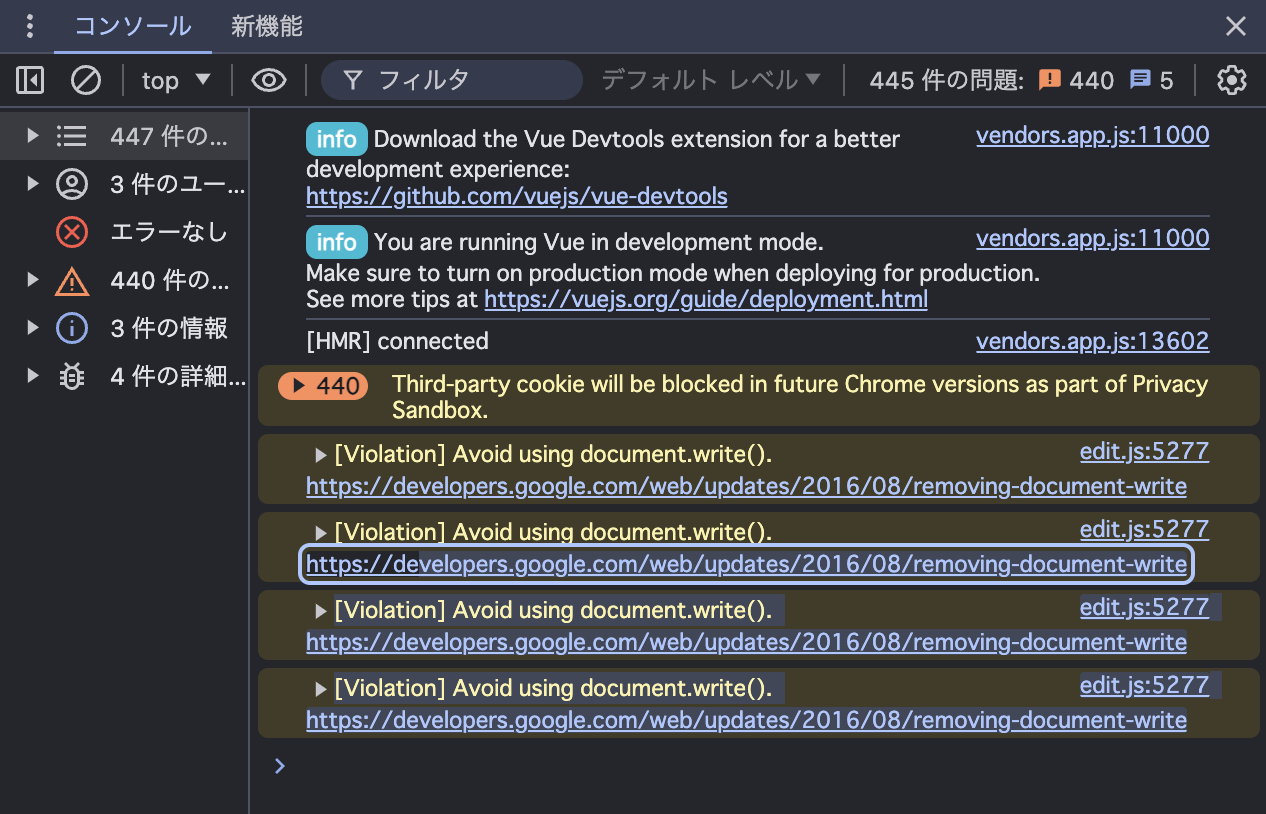
Task: Select the コンソール tab
Action: [132, 26]
